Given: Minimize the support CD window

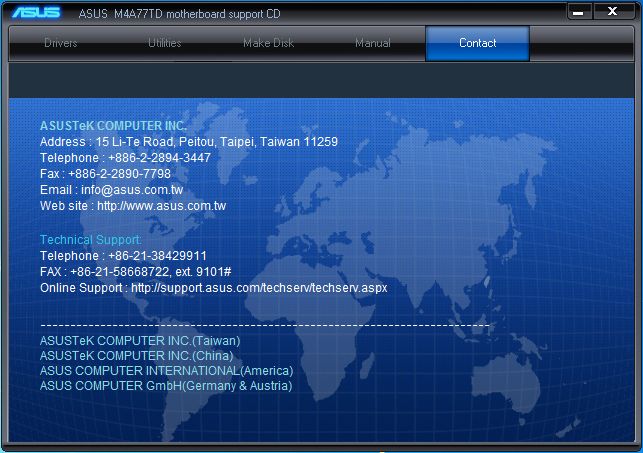Looking at the screenshot, I should pyautogui.click(x=579, y=11).
